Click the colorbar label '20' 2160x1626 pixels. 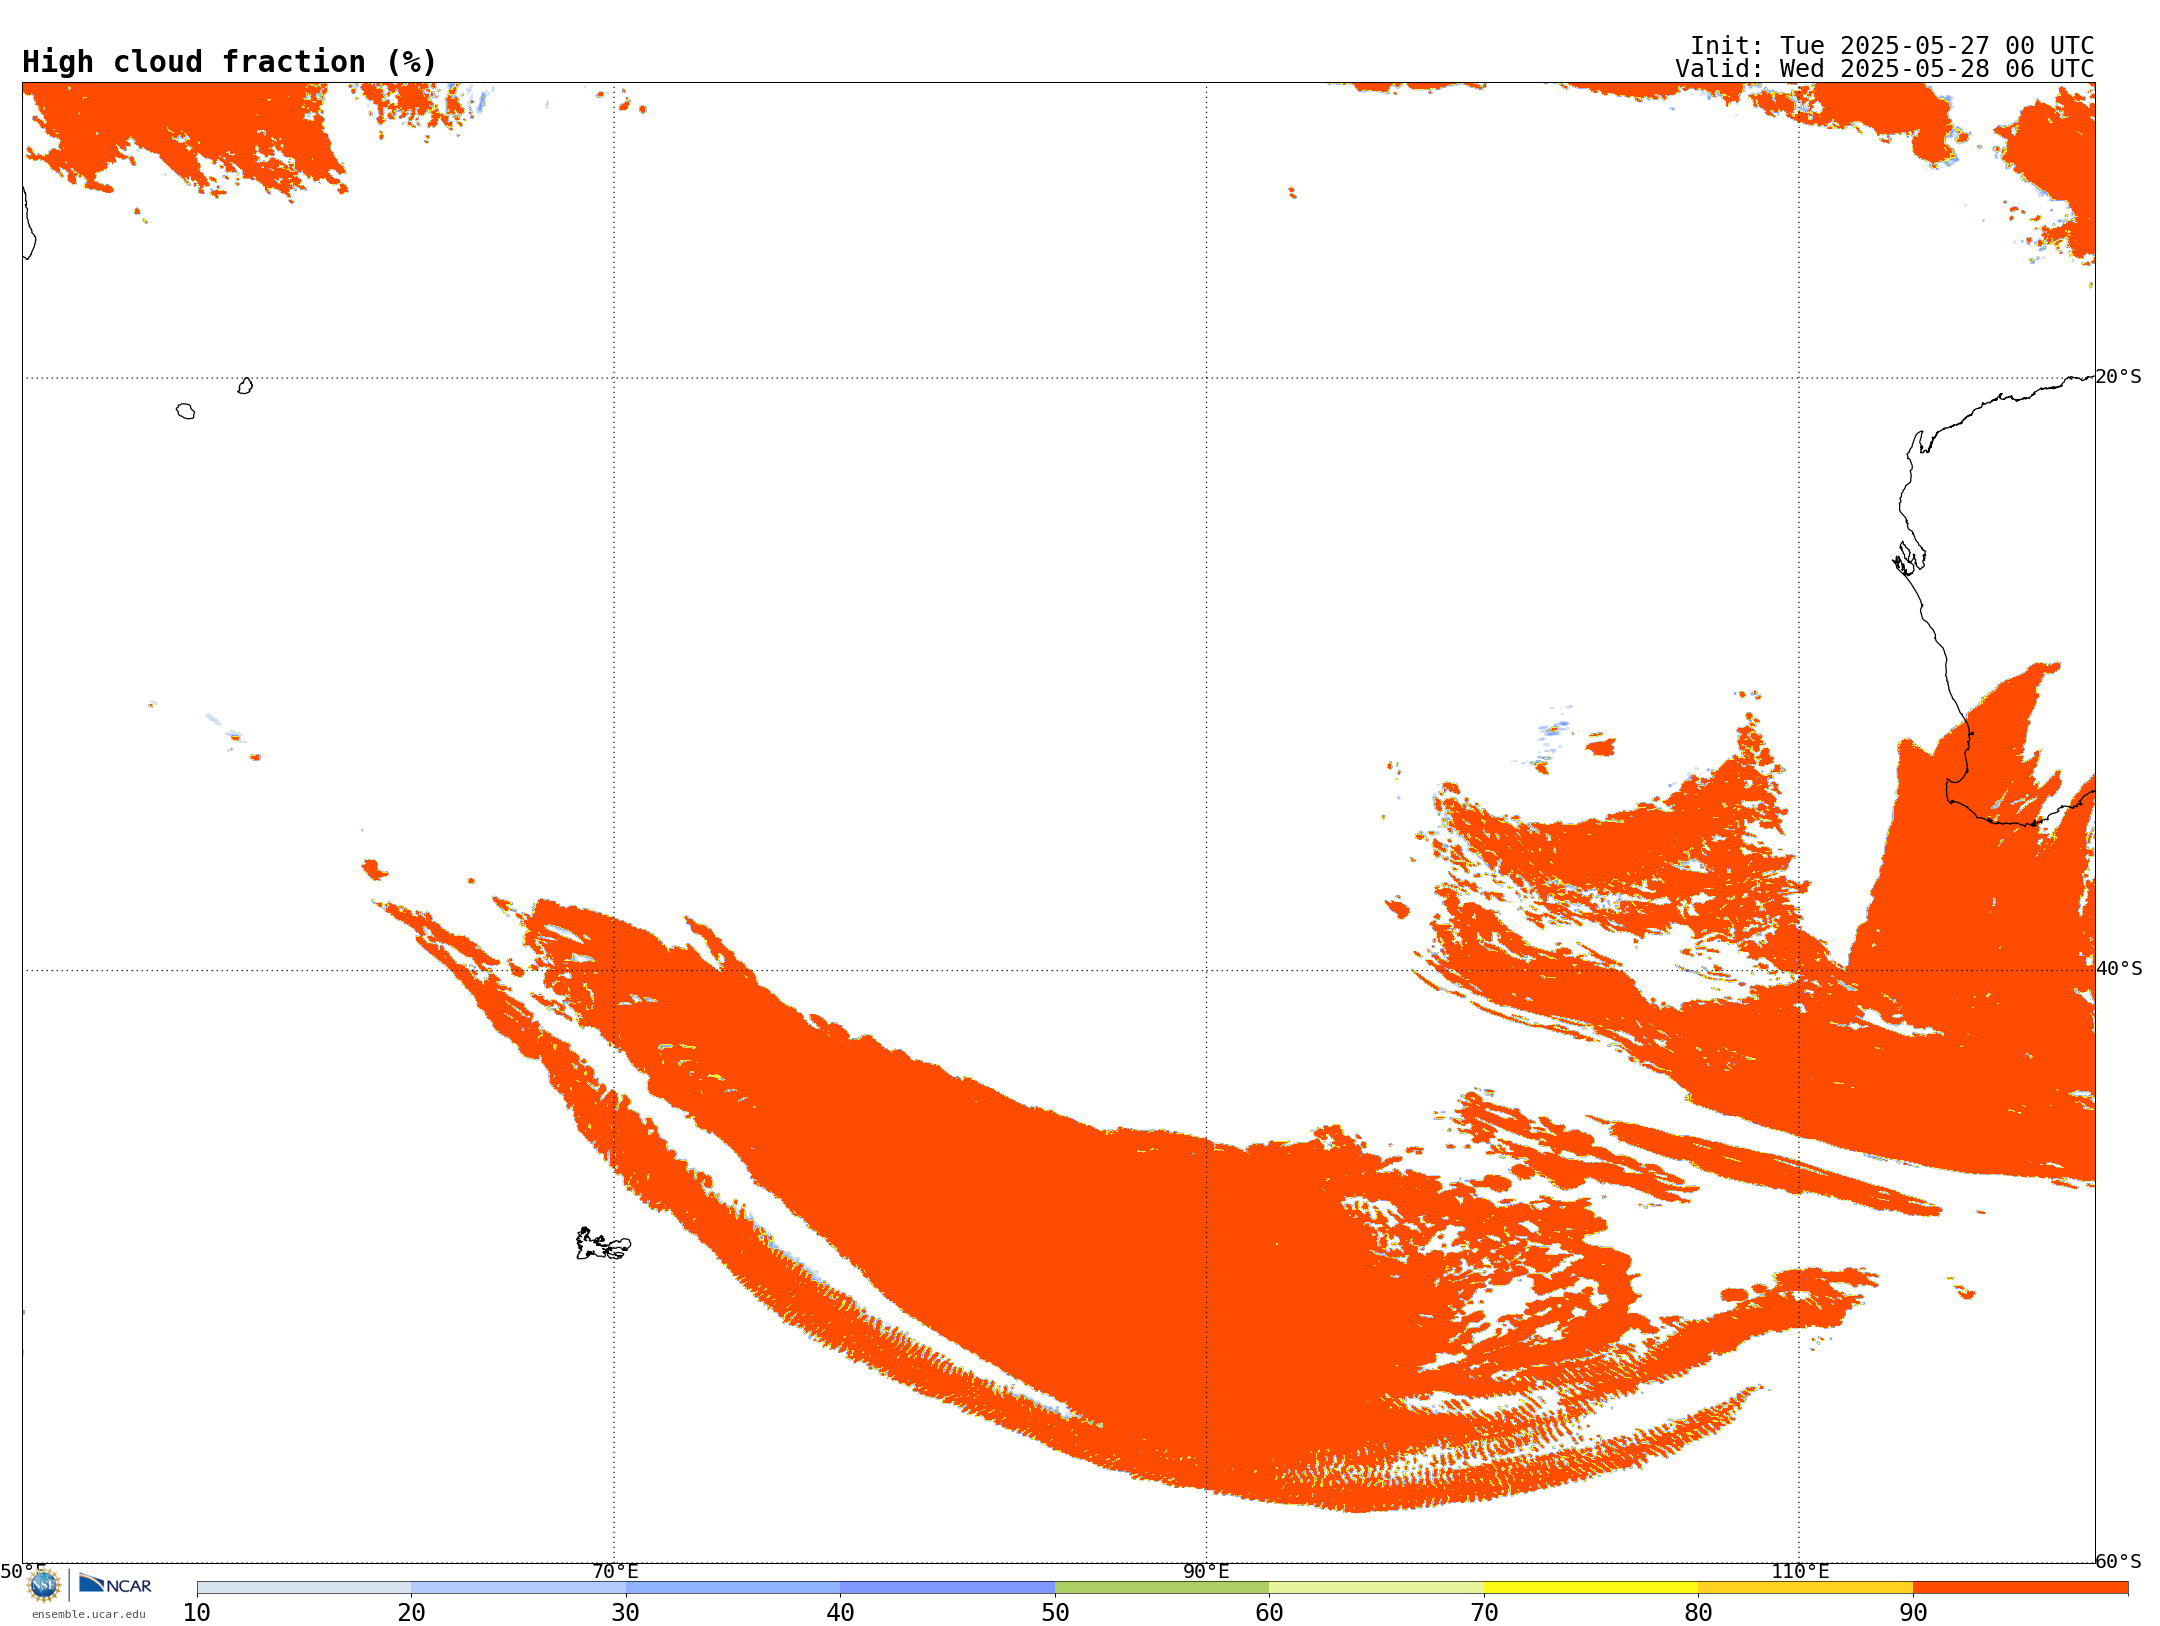411,1613
